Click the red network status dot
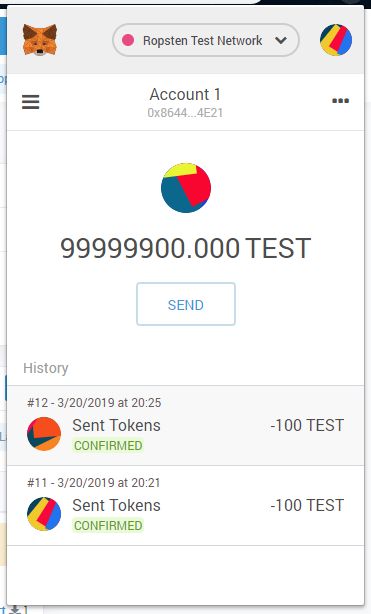 [x=128, y=40]
